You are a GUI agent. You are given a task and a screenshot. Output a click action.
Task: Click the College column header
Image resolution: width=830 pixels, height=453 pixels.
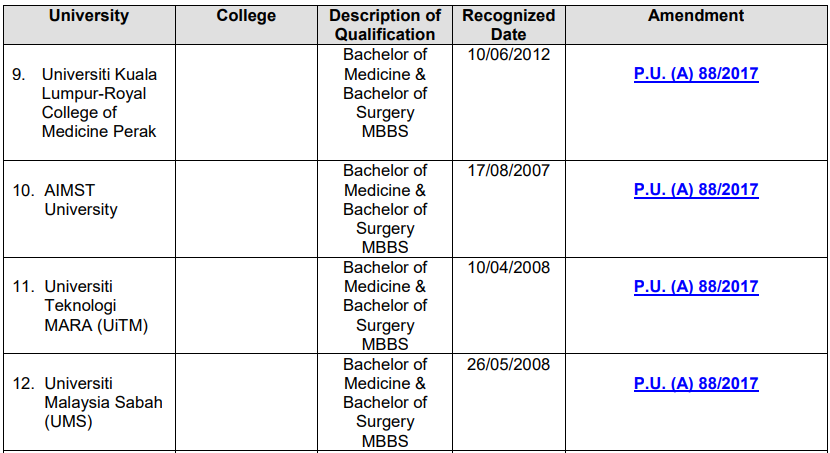click(246, 16)
